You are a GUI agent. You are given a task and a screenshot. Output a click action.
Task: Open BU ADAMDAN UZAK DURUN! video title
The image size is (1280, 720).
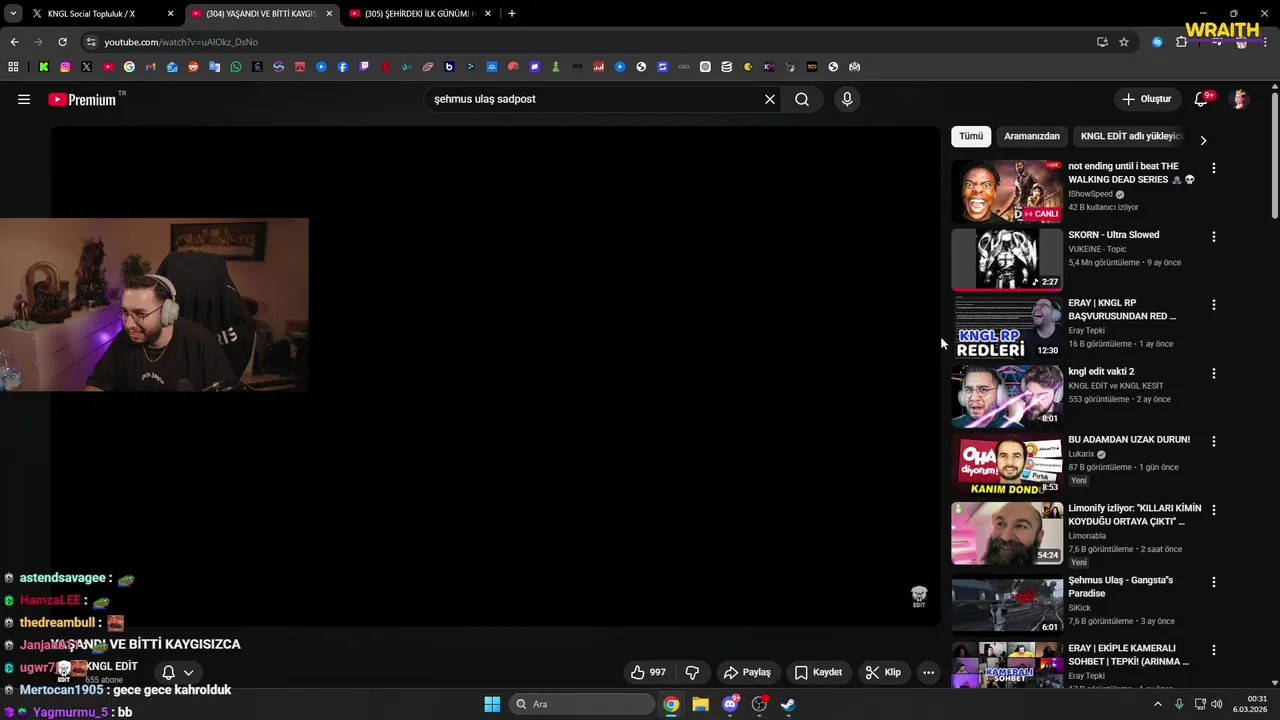click(x=1129, y=440)
